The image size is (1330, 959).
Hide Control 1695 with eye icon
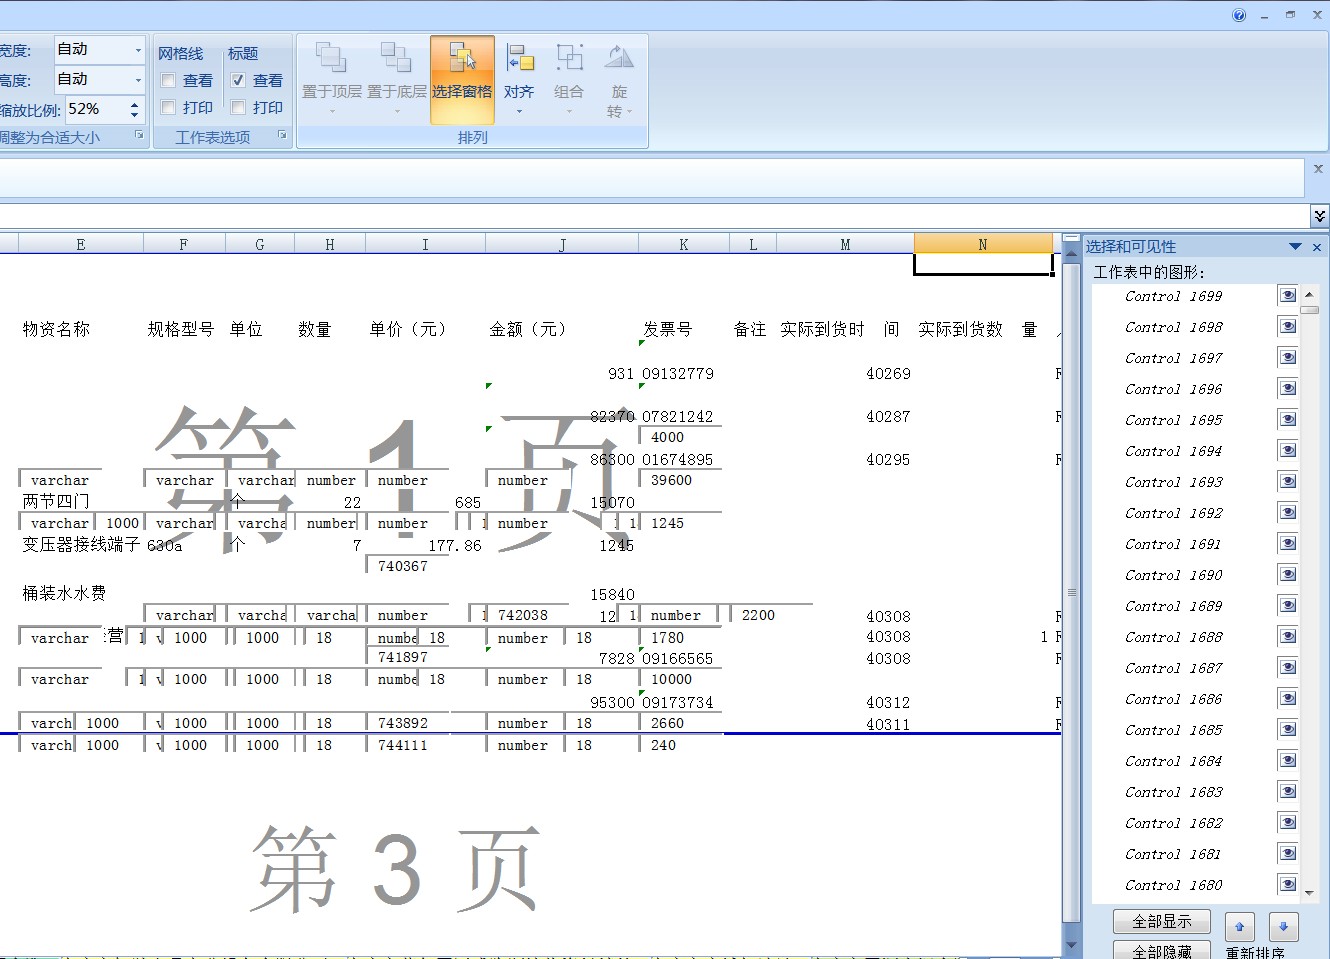[x=1288, y=419]
